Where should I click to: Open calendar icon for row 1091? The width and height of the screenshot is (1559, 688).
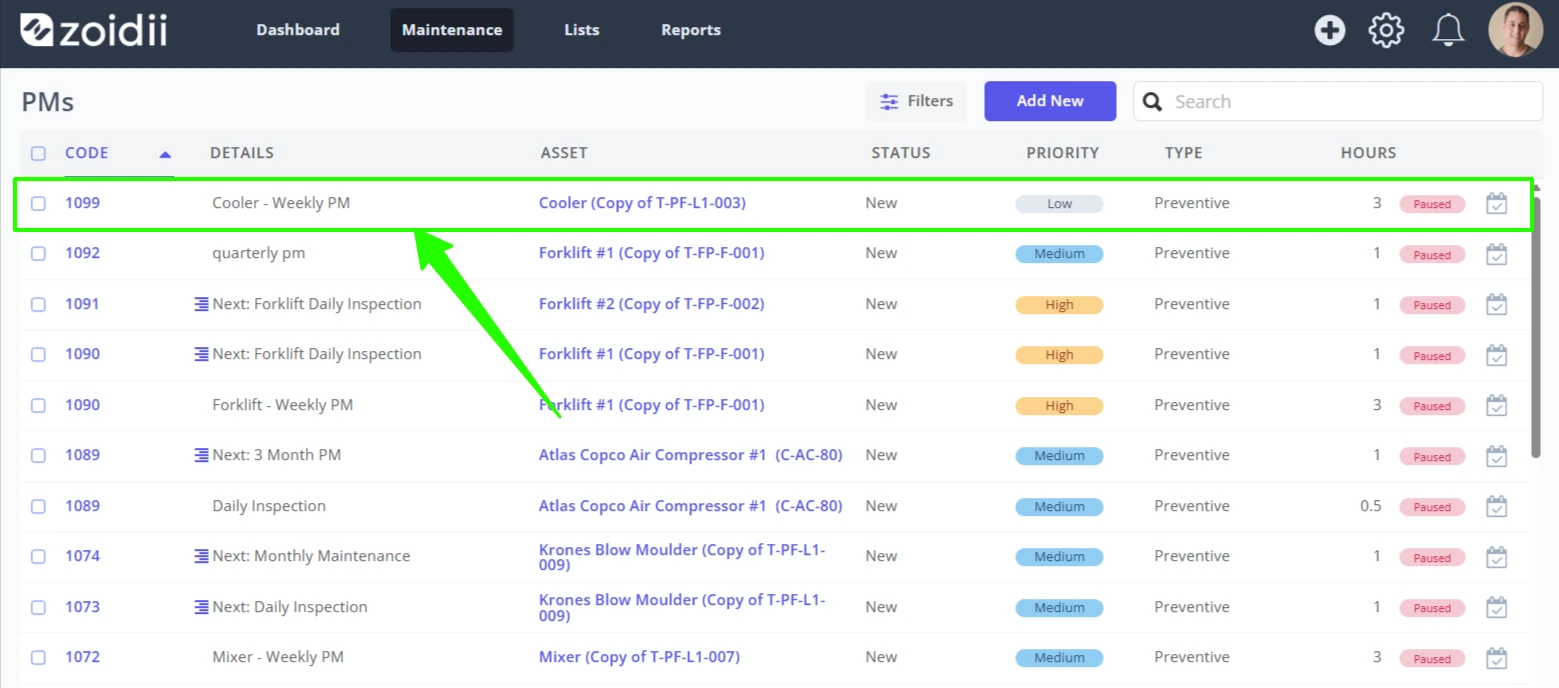point(1496,304)
